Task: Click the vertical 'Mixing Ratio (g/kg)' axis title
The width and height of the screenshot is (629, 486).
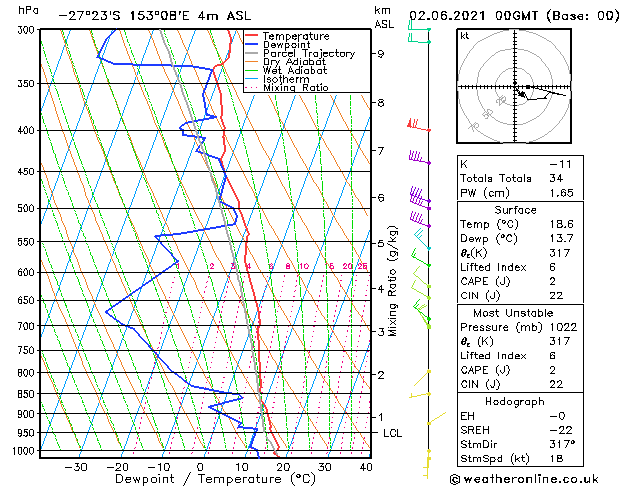Action: 393,281
